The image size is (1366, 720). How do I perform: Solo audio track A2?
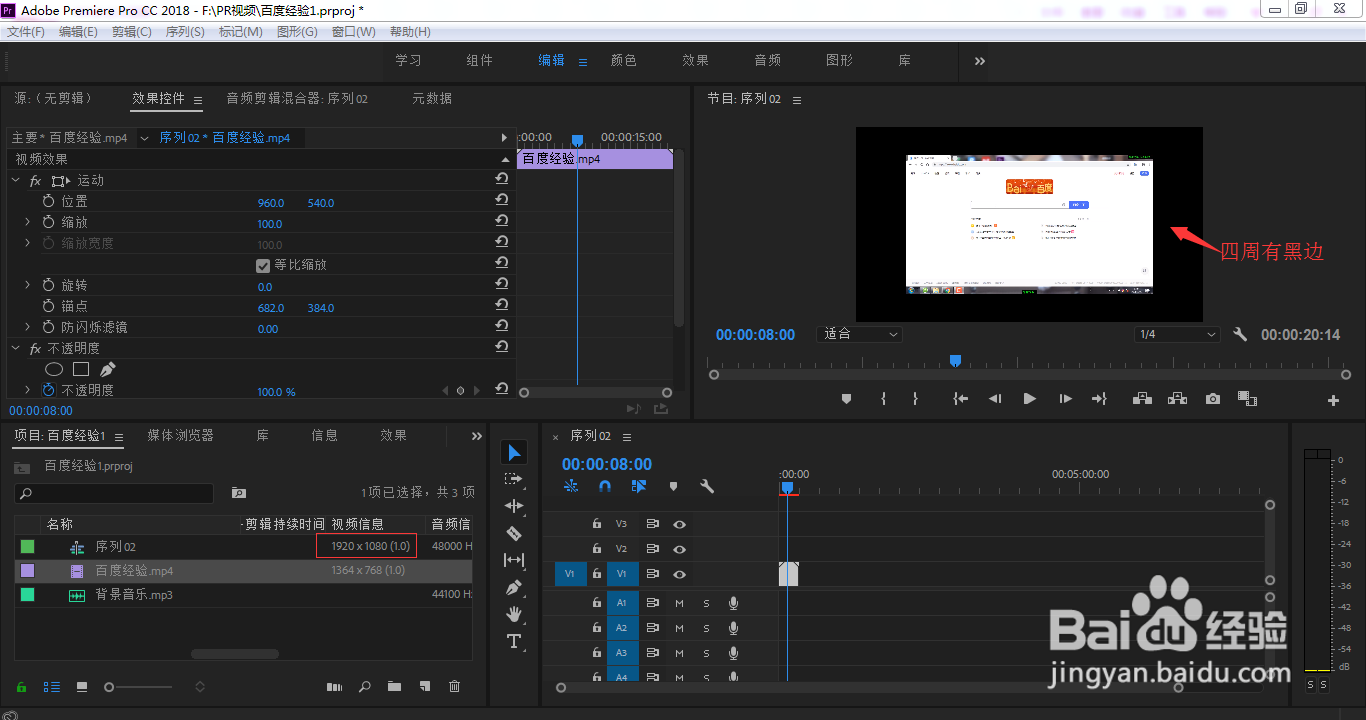[706, 628]
